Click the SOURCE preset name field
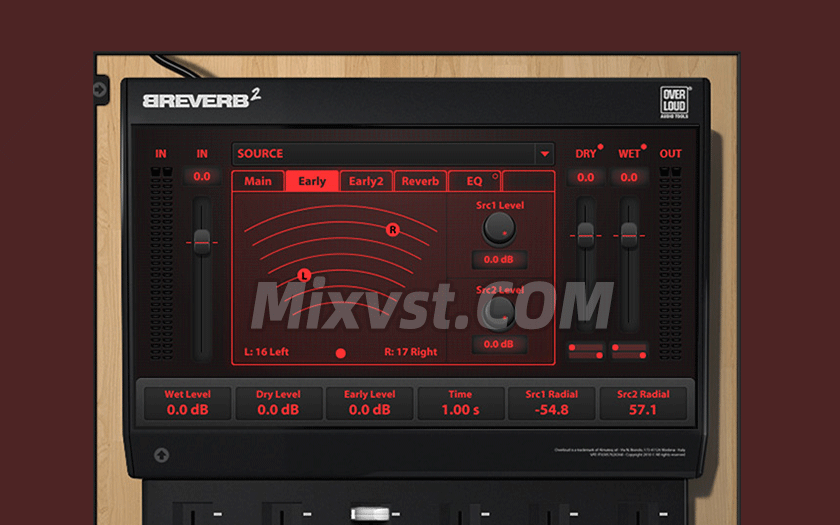The width and height of the screenshot is (840, 525). coord(382,154)
